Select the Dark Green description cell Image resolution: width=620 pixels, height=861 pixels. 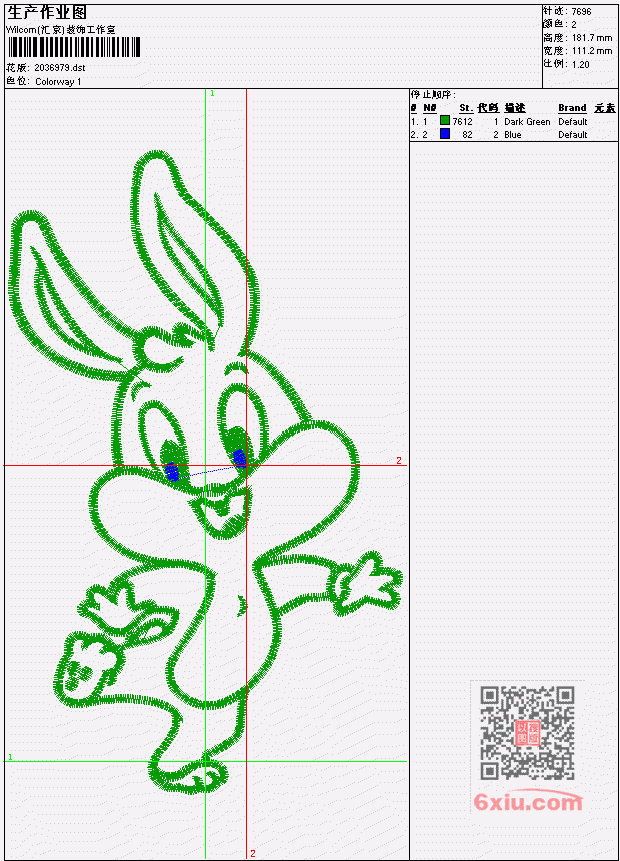[527, 121]
